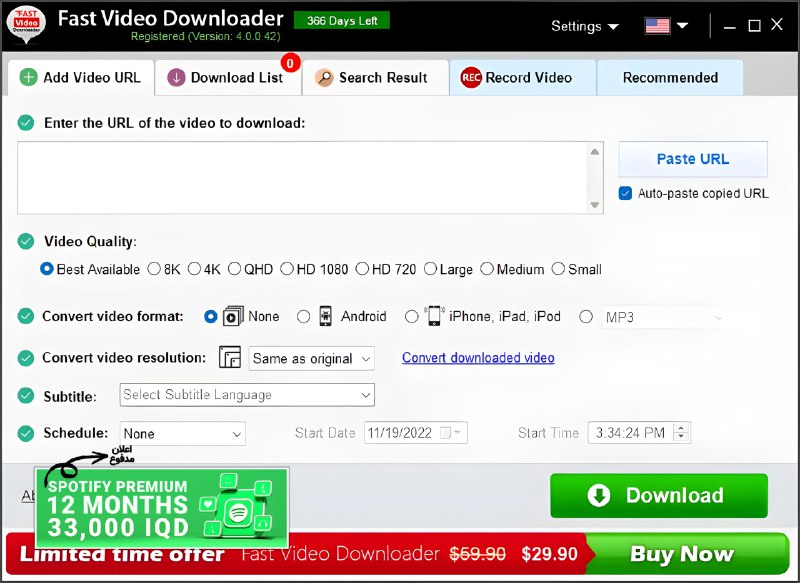Click the Spotify Premium advertisement banner
This screenshot has width=800, height=583.
(162, 508)
